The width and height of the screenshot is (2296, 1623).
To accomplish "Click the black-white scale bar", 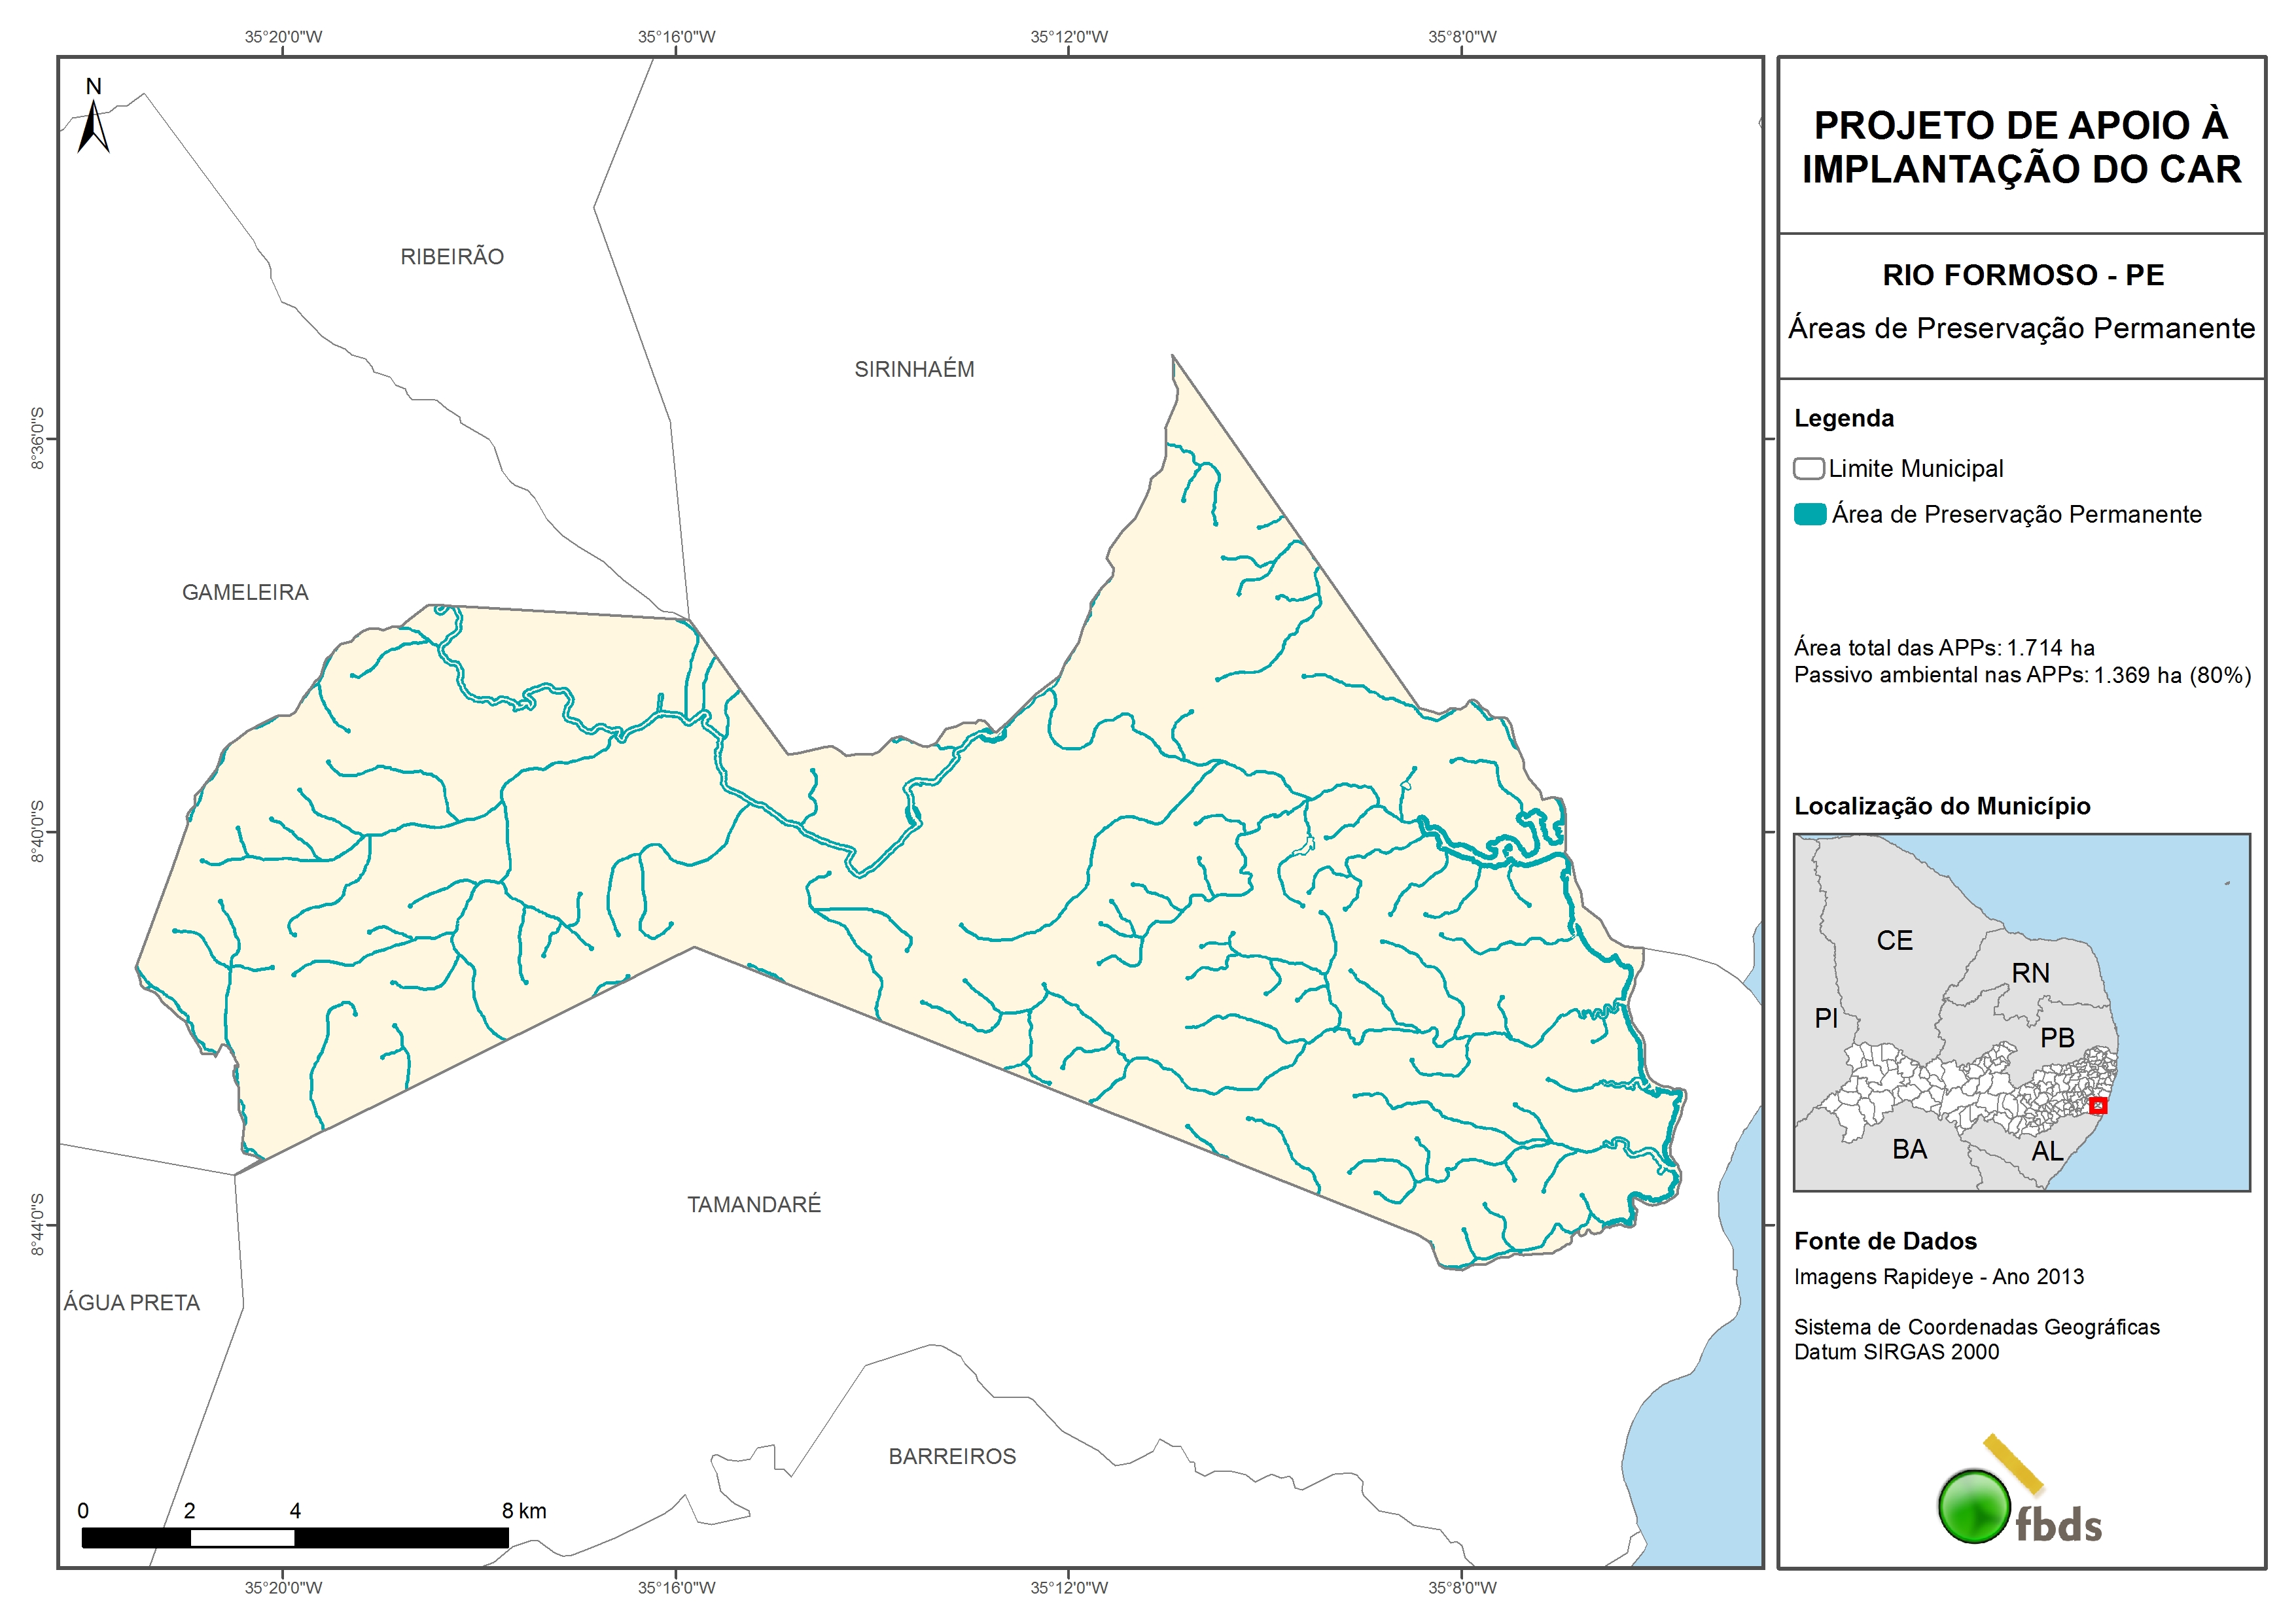I will [295, 1537].
